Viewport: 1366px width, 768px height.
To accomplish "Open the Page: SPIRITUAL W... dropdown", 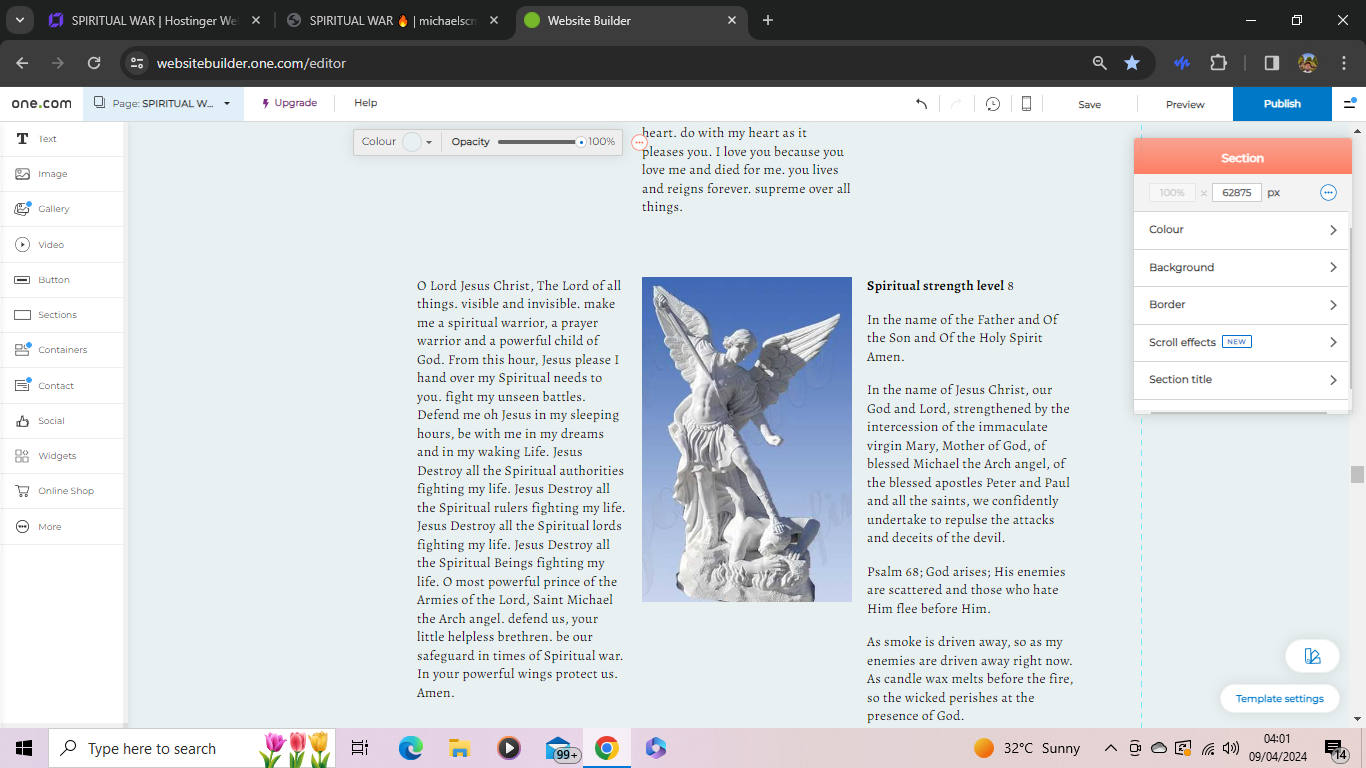I will [163, 103].
